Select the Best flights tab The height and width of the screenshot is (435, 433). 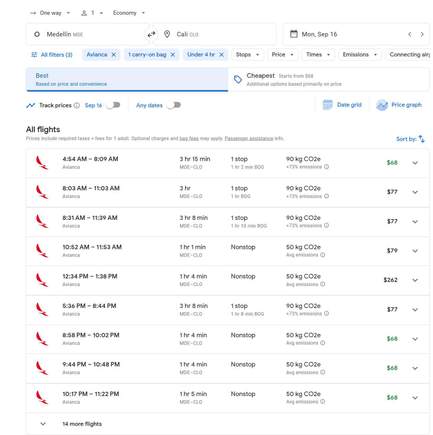click(127, 79)
